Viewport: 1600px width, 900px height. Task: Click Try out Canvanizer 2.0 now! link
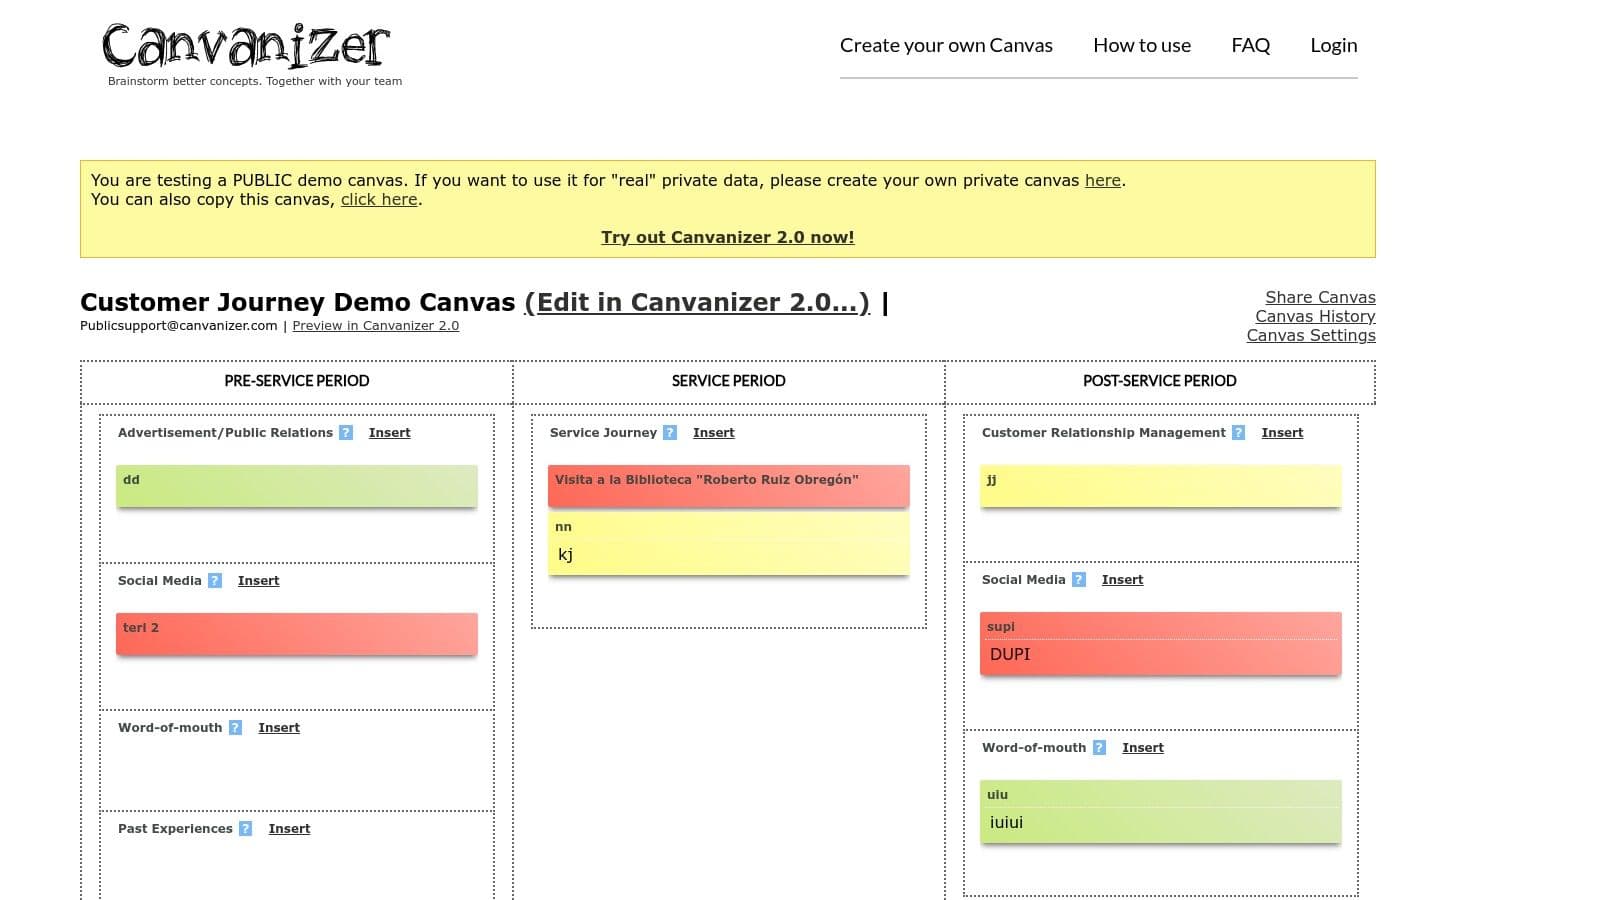click(x=727, y=237)
